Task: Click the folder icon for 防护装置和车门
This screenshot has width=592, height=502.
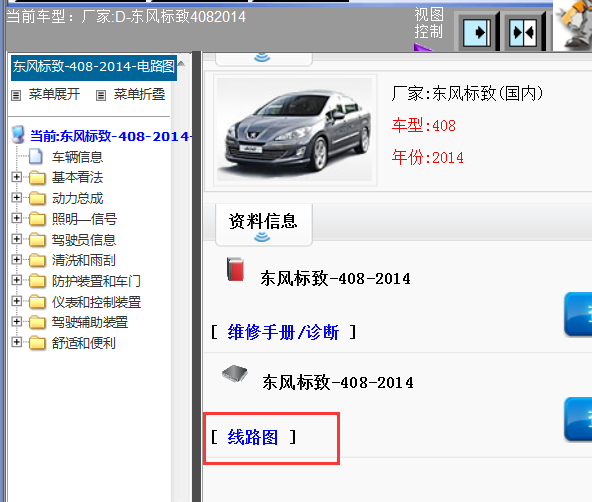Action: coord(37,281)
